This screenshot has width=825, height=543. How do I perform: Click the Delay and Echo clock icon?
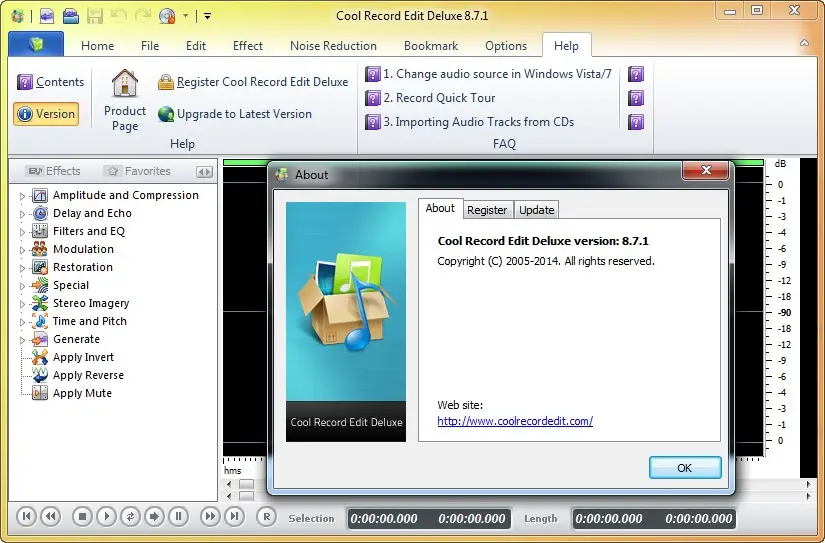pyautogui.click(x=39, y=213)
